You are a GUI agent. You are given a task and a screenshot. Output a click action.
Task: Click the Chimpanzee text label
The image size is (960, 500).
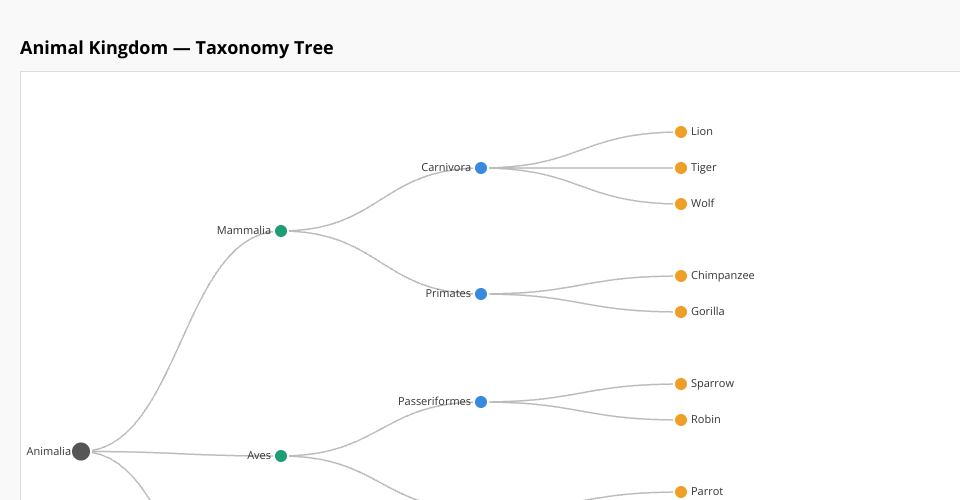pos(722,275)
